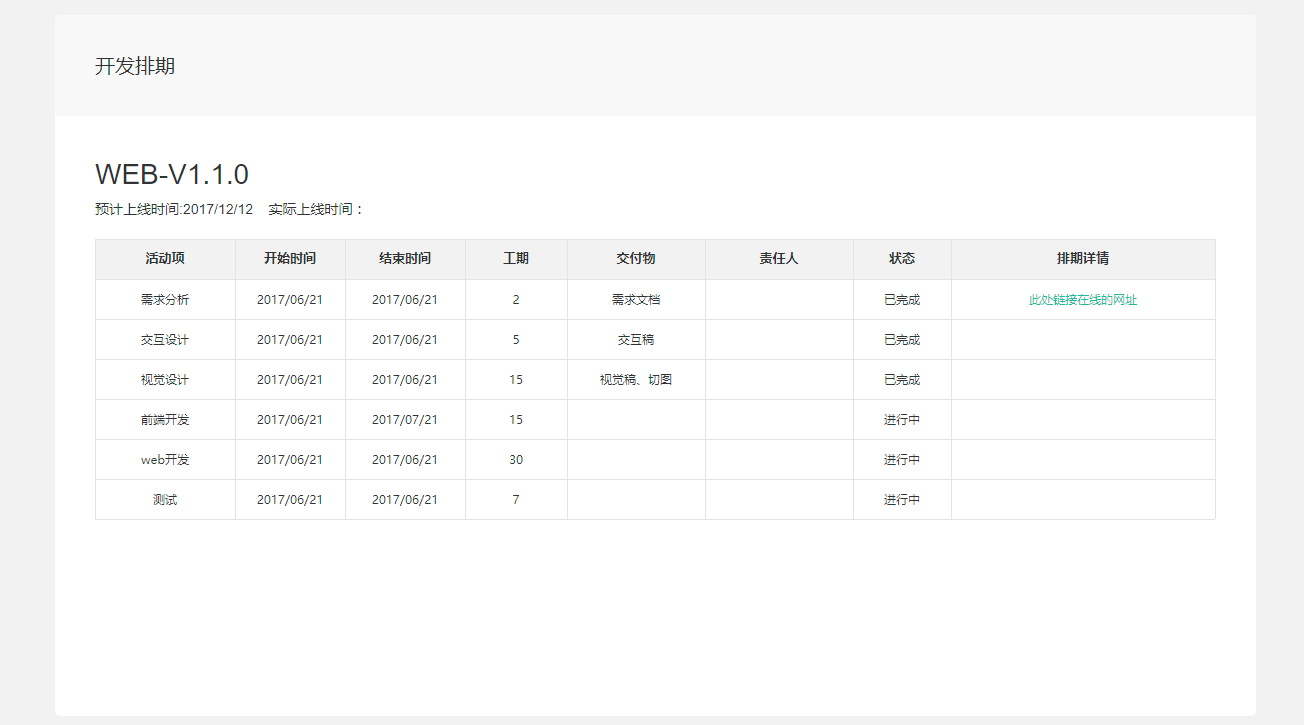Select the 需求分析 activity cell
This screenshot has height=725, width=1304.
[x=165, y=300]
